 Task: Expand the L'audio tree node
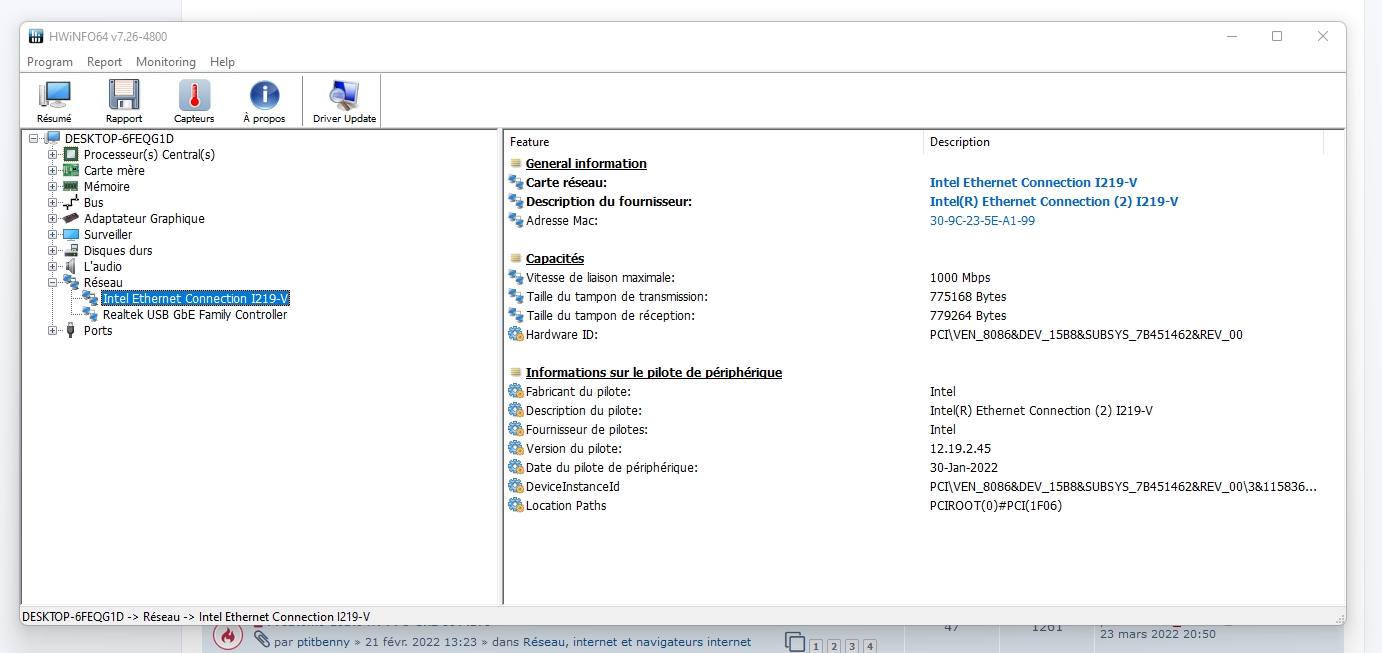coord(53,267)
